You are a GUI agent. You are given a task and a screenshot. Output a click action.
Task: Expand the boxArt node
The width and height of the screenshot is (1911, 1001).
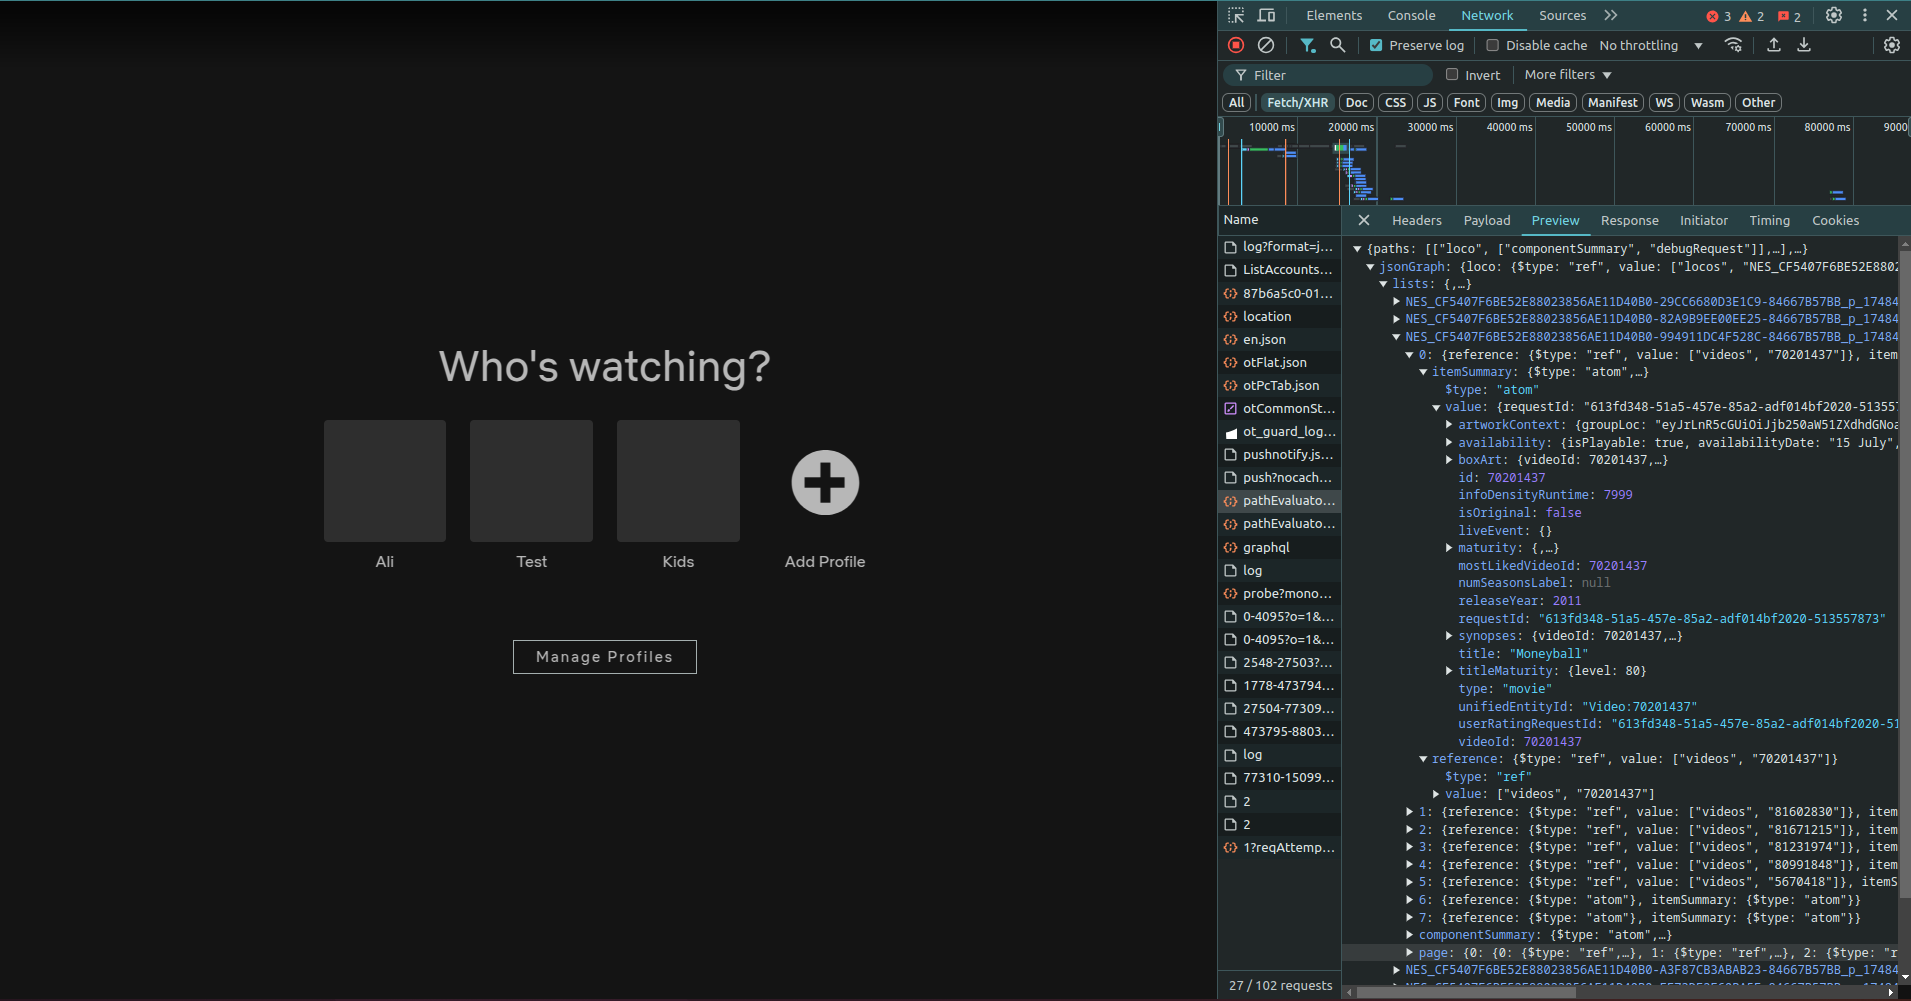pyautogui.click(x=1449, y=460)
